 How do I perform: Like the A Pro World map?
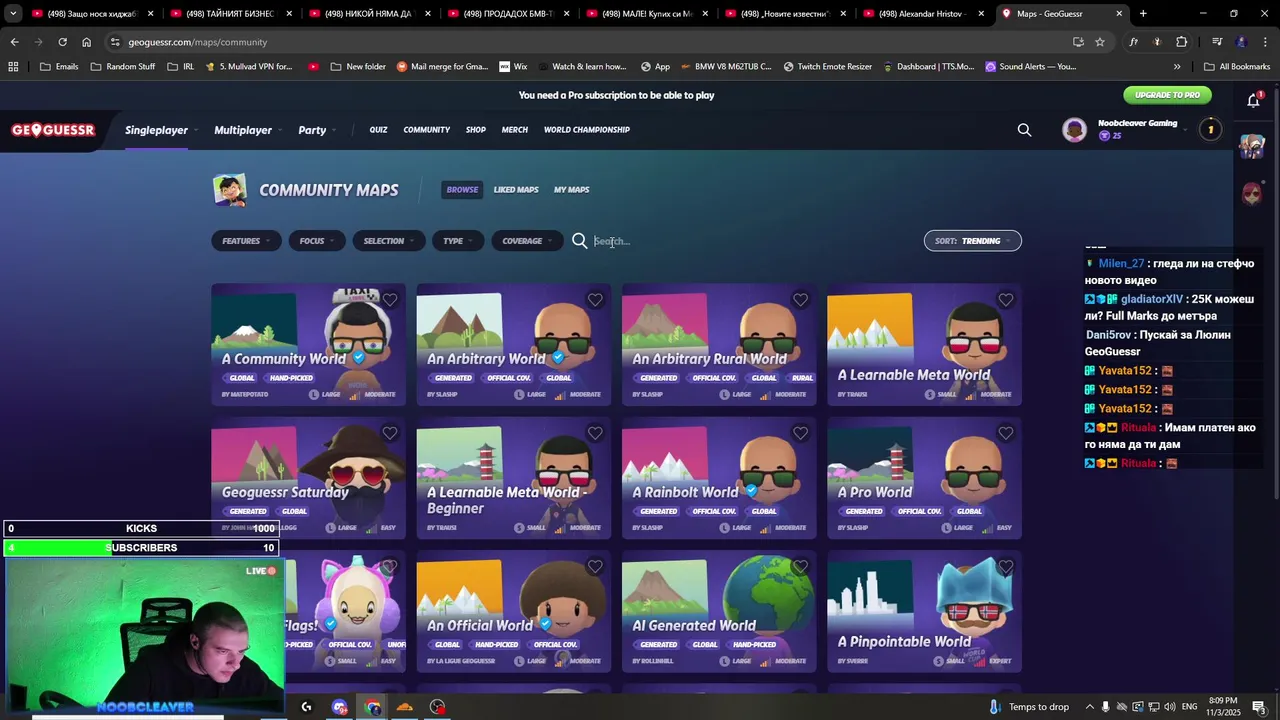[1005, 433]
